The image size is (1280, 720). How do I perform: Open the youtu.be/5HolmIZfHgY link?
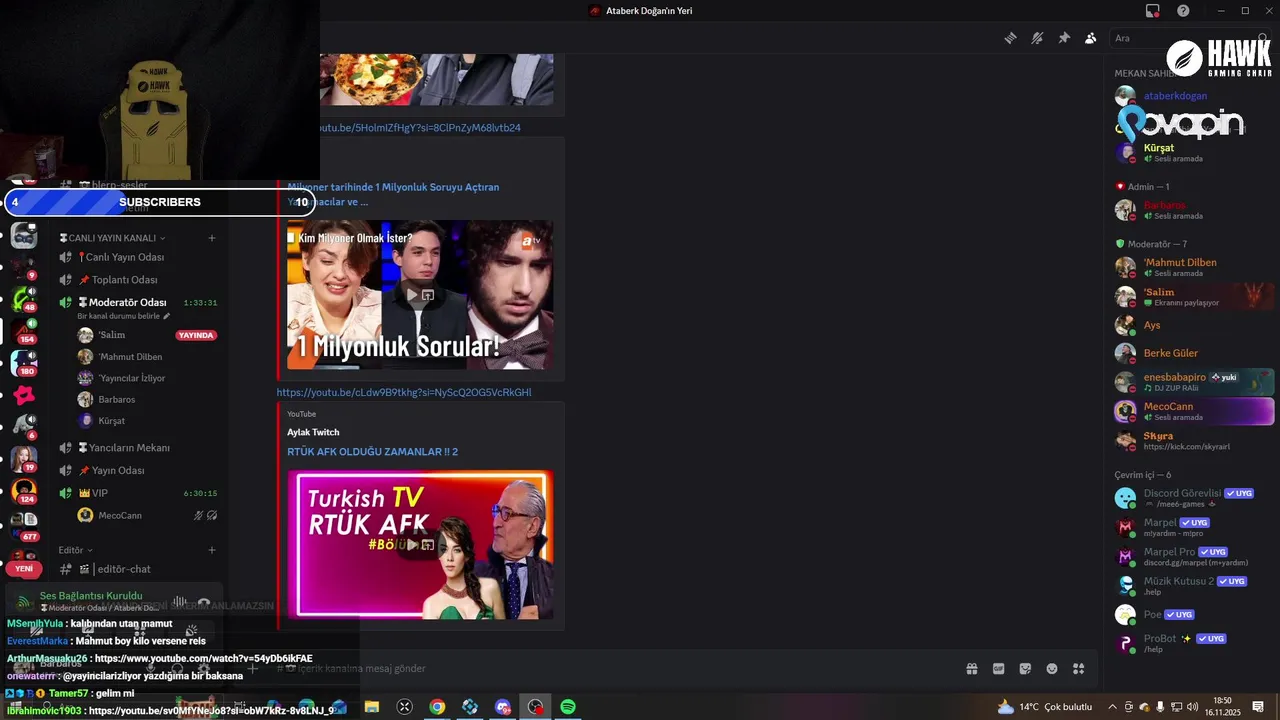pos(421,128)
